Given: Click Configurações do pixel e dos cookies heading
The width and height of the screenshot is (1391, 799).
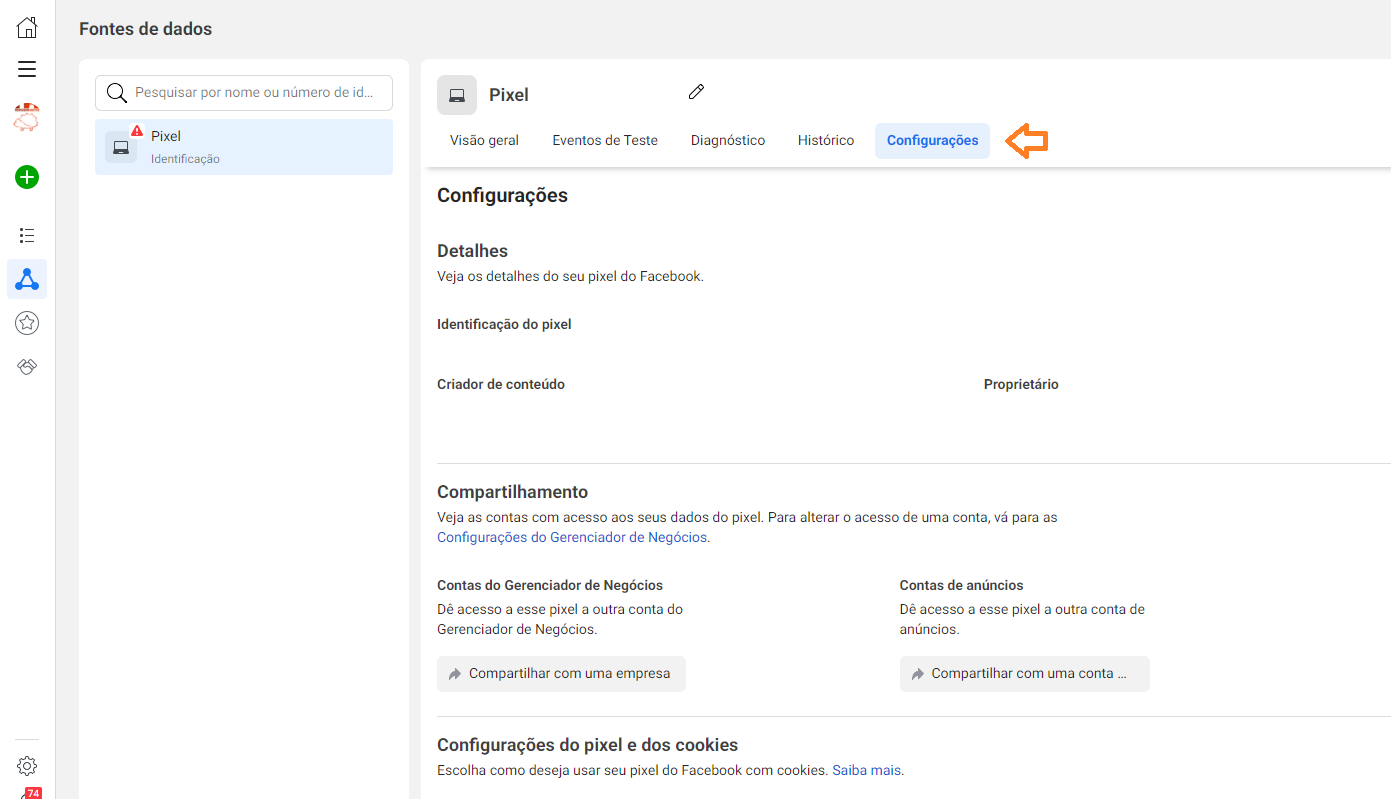Looking at the screenshot, I should (x=588, y=745).
